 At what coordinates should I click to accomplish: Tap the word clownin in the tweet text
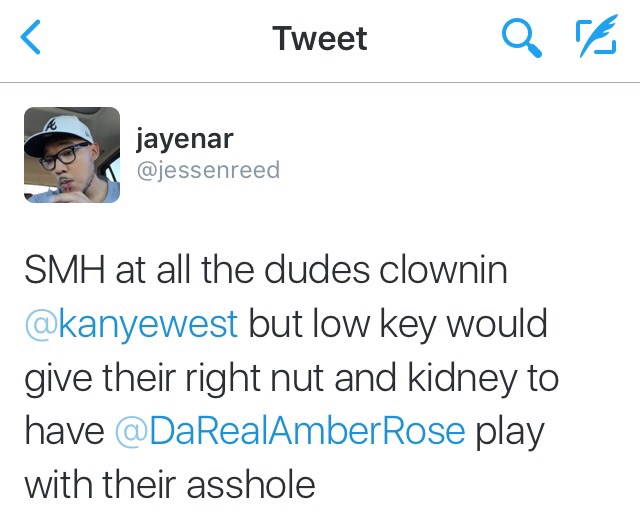point(443,270)
